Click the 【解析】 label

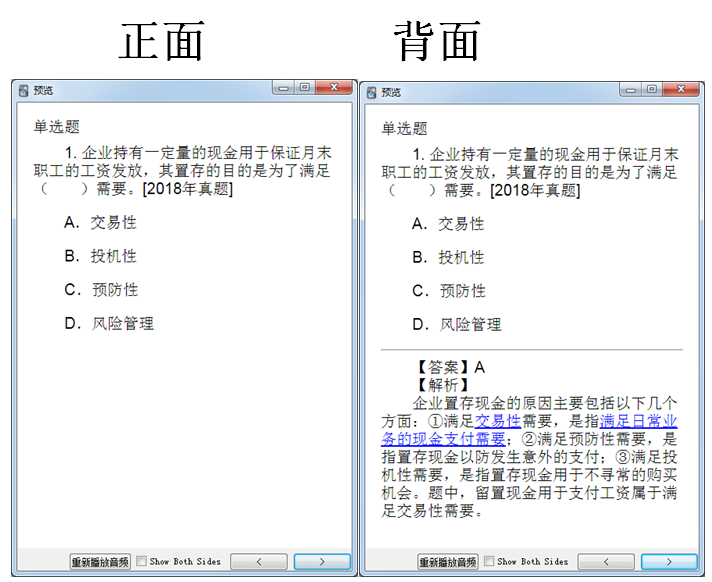coord(443,385)
